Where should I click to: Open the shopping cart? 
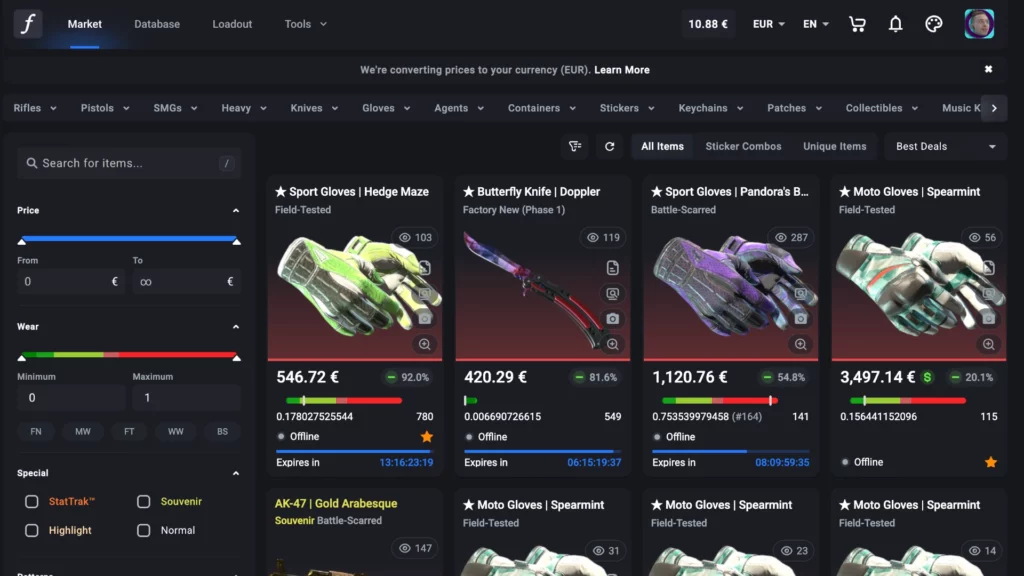coord(857,24)
